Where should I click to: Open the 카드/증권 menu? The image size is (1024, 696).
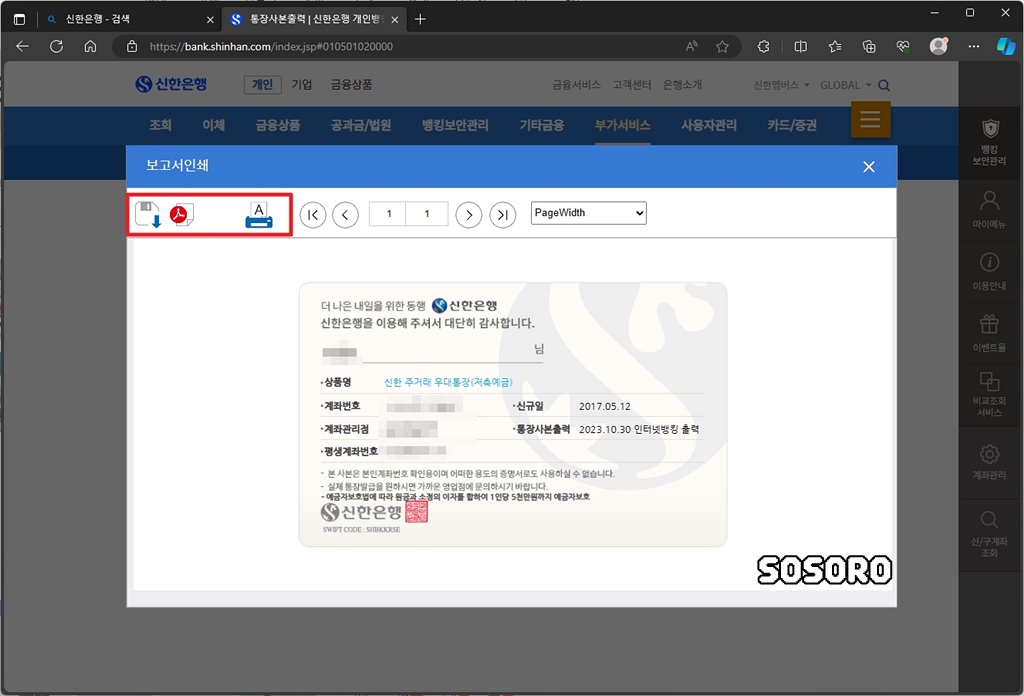click(x=792, y=125)
